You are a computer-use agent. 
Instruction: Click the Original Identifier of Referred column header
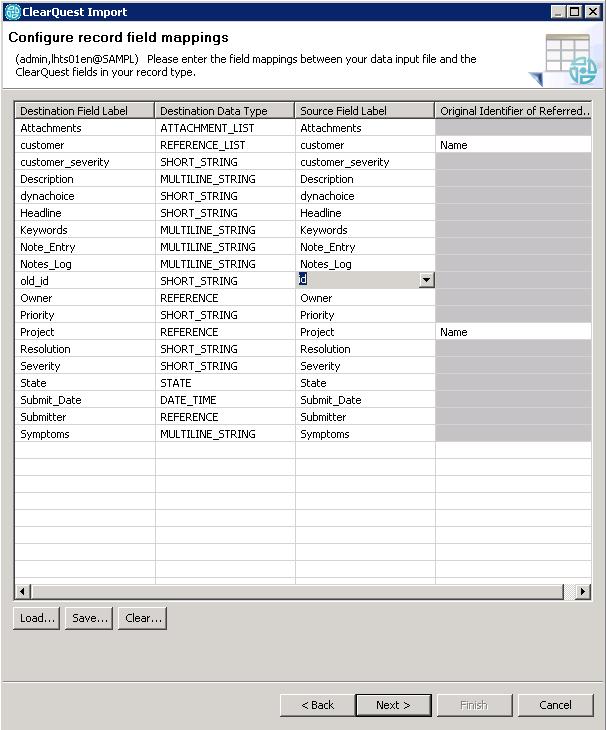[513, 111]
